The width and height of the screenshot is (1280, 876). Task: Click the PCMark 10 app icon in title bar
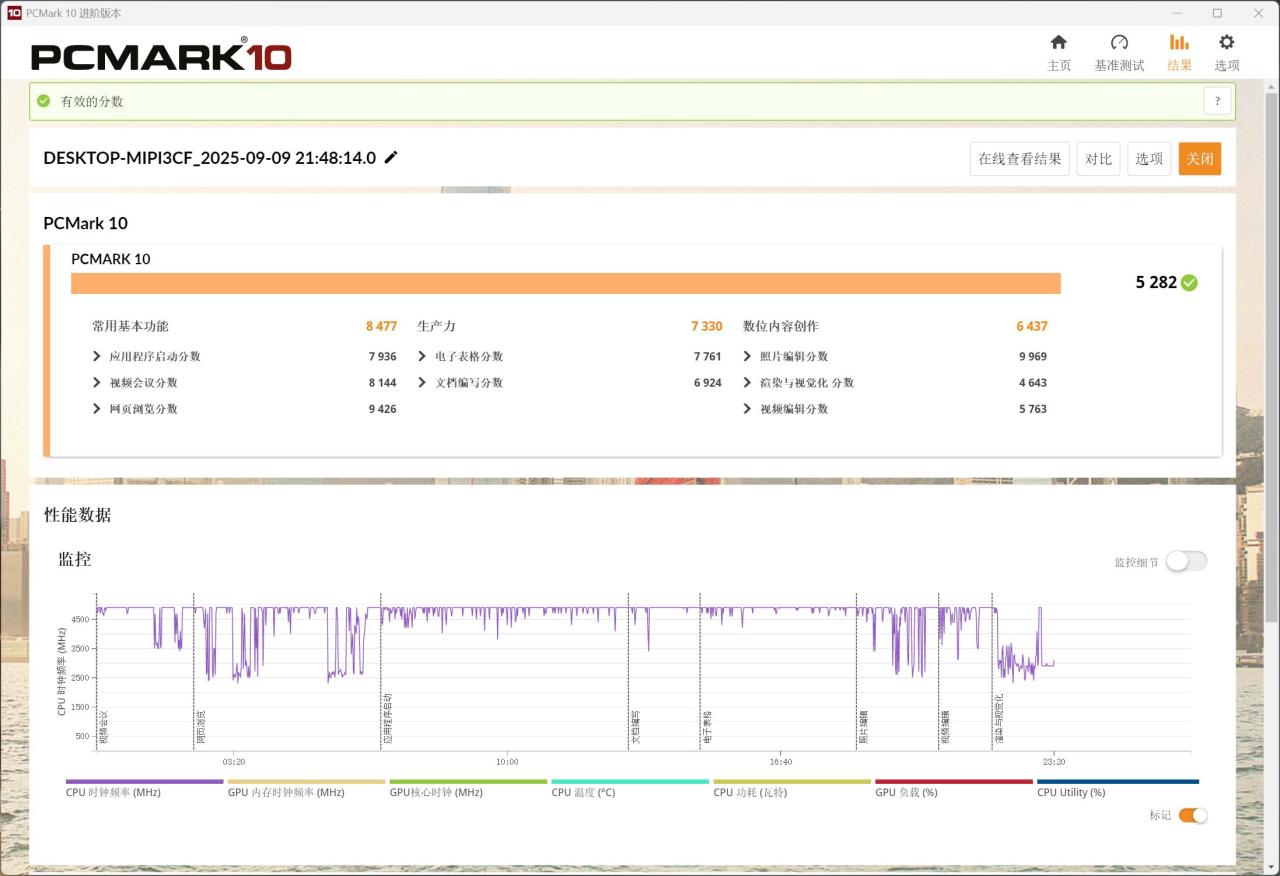(x=14, y=13)
